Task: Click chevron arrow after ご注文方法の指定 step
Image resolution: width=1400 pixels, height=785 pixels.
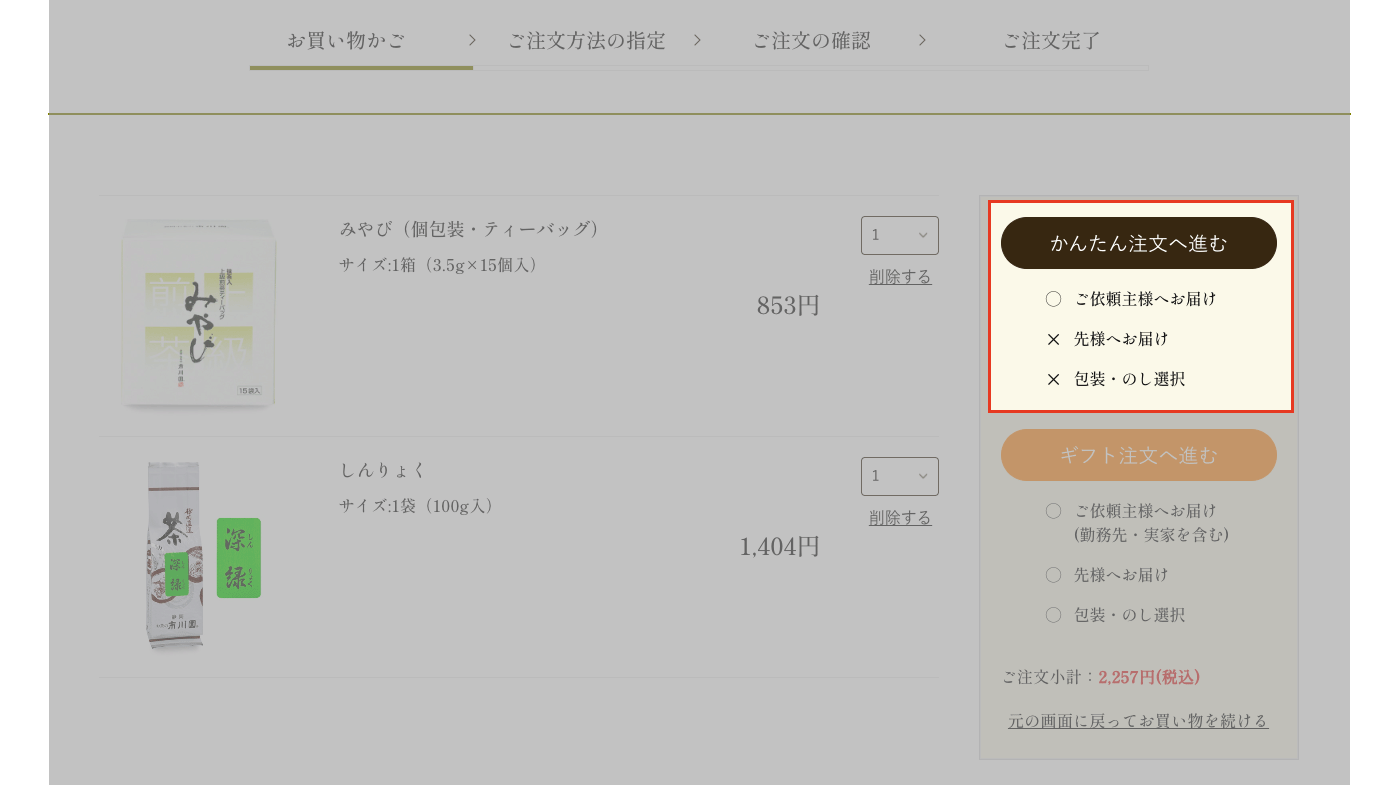Action: coord(697,40)
